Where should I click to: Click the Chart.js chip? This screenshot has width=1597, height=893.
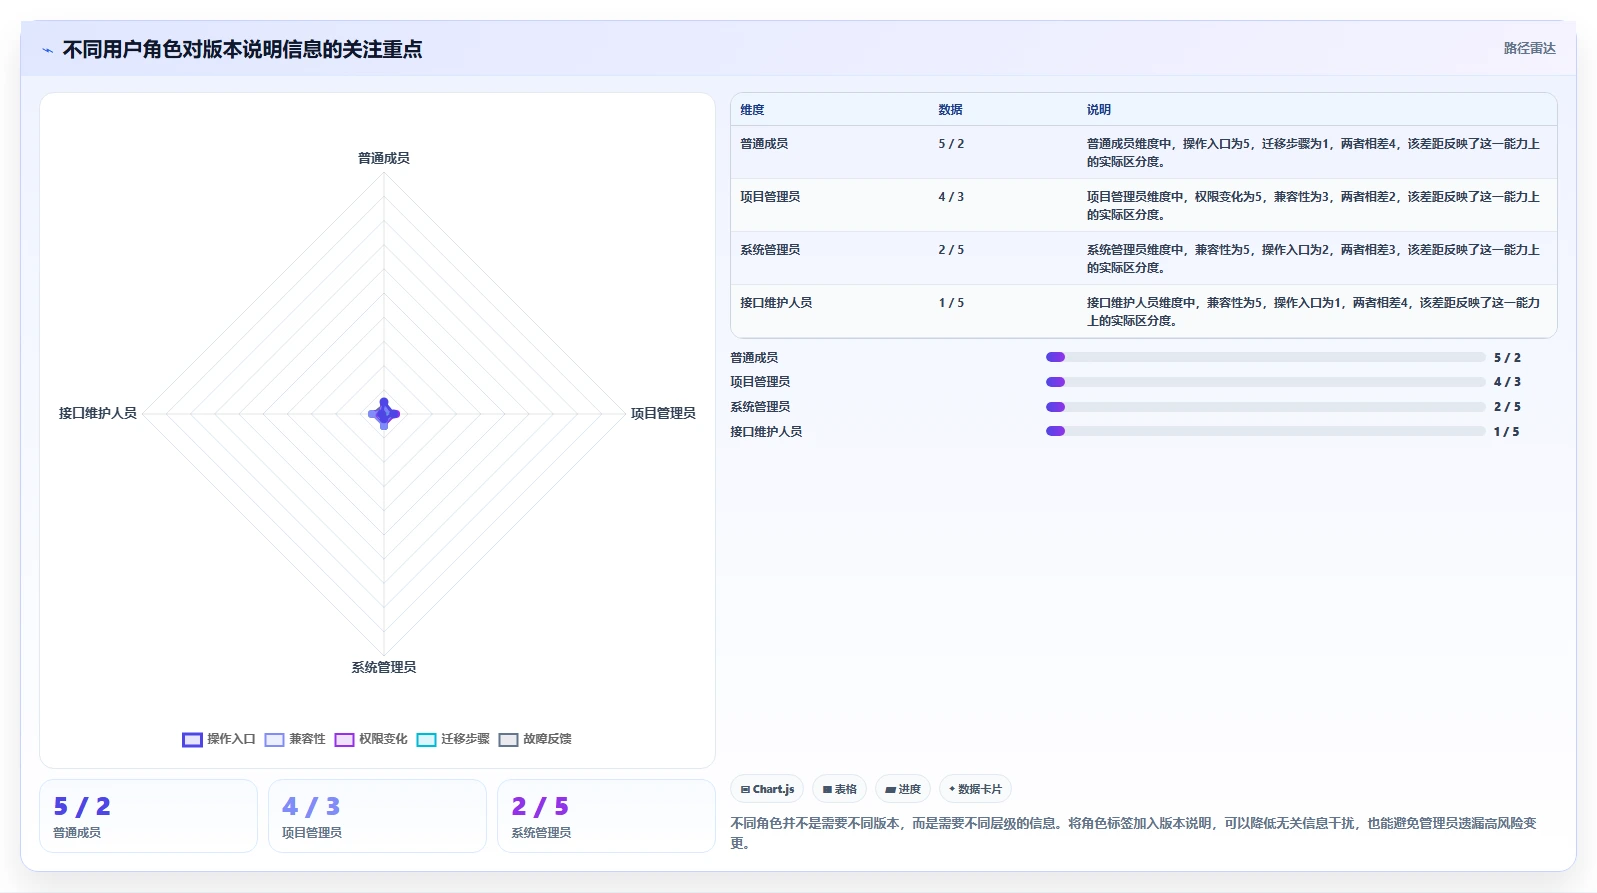(x=767, y=789)
